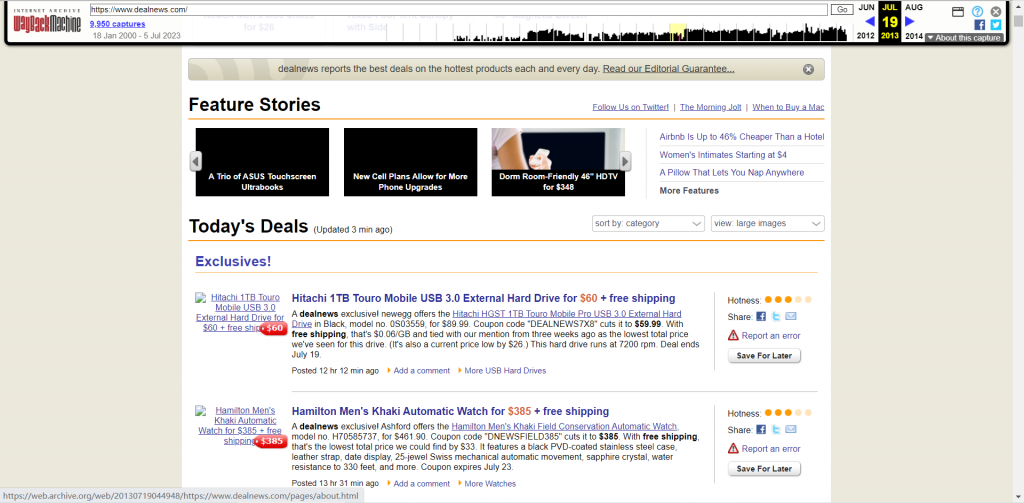Image resolution: width=1024 pixels, height=503 pixels.
Task: Open Follow Us on Twitter link
Action: [631, 107]
